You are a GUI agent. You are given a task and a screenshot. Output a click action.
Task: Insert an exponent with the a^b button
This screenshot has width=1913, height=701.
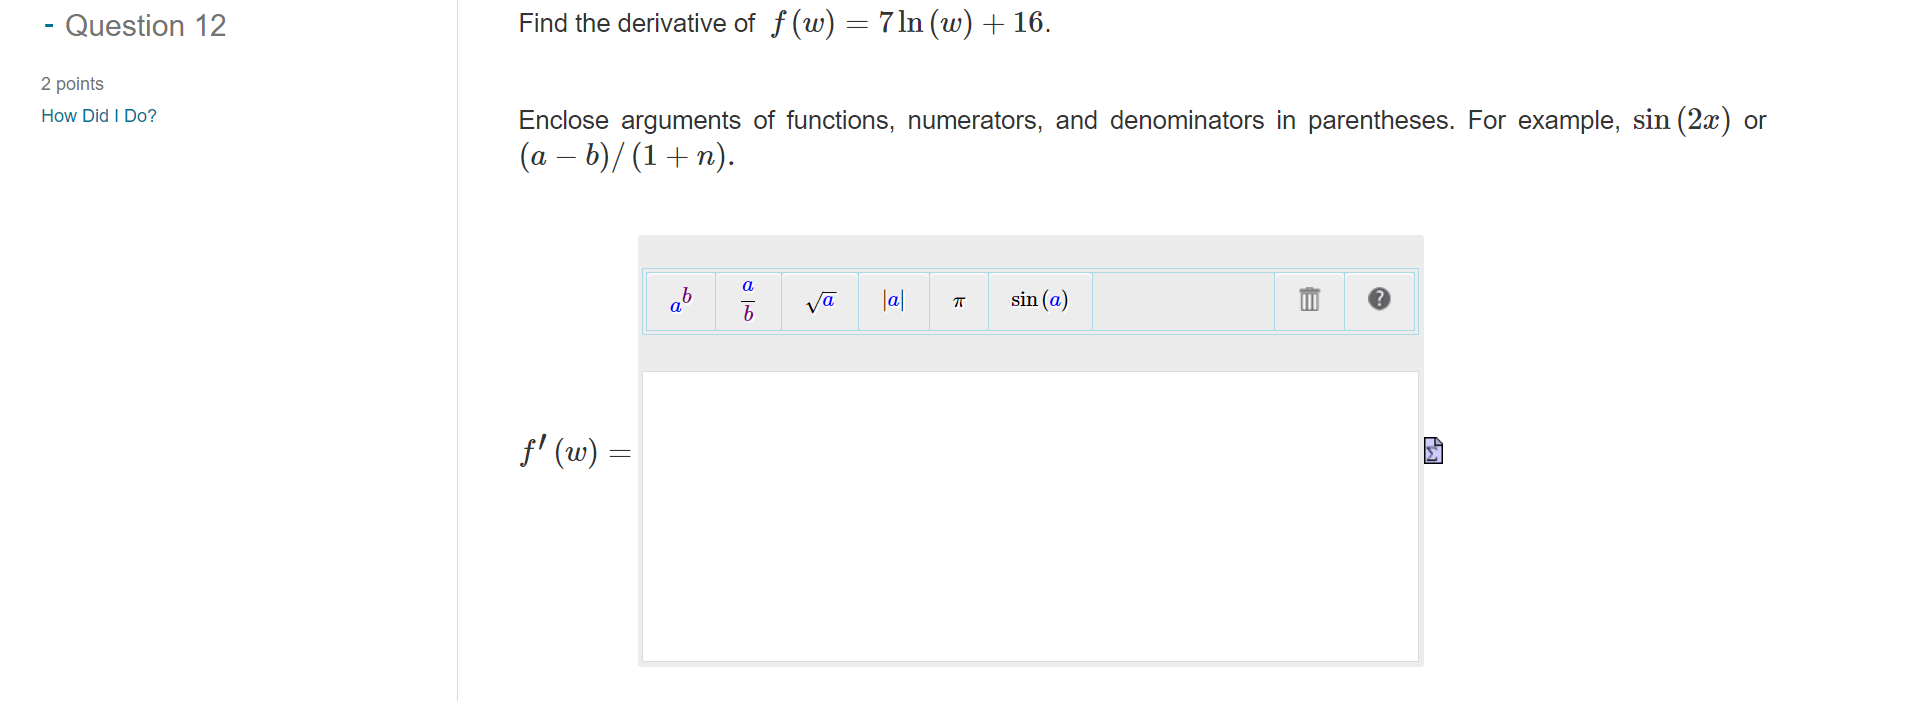coord(681,301)
